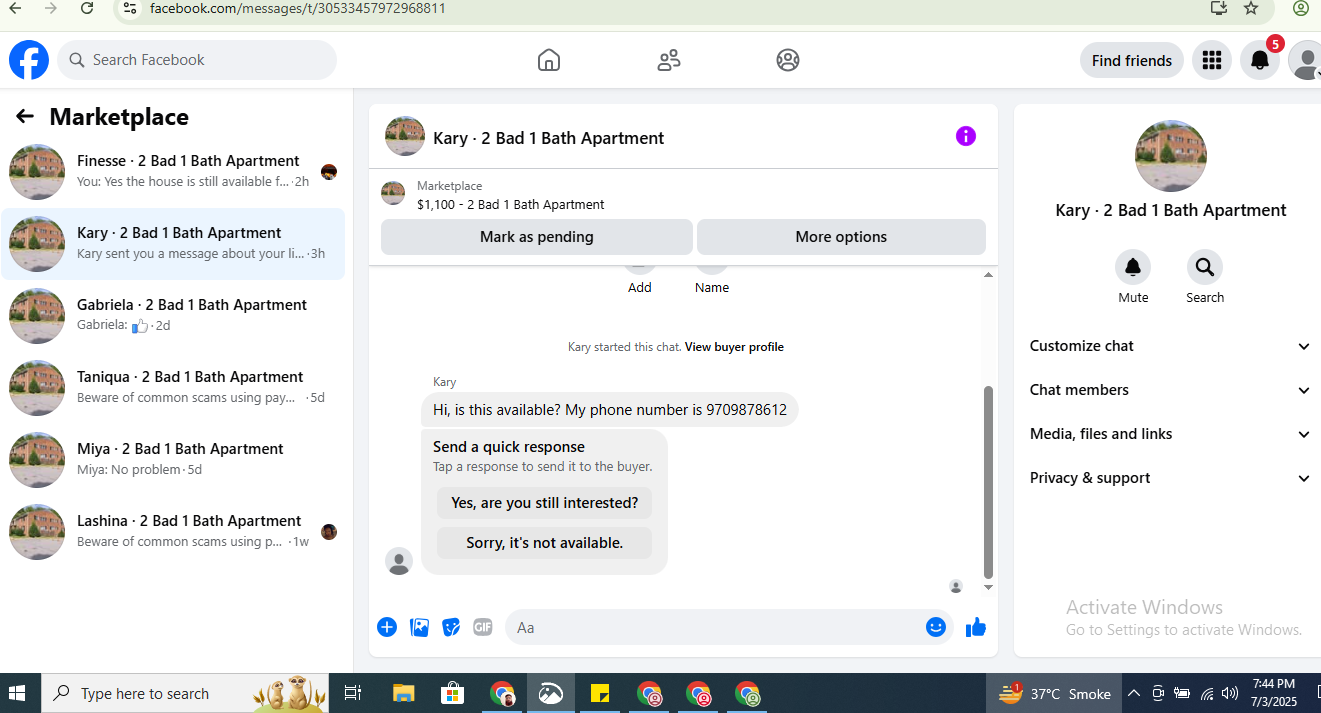This screenshot has height=713, width=1321.
Task: Open Windows Start menu
Action: 17,693
